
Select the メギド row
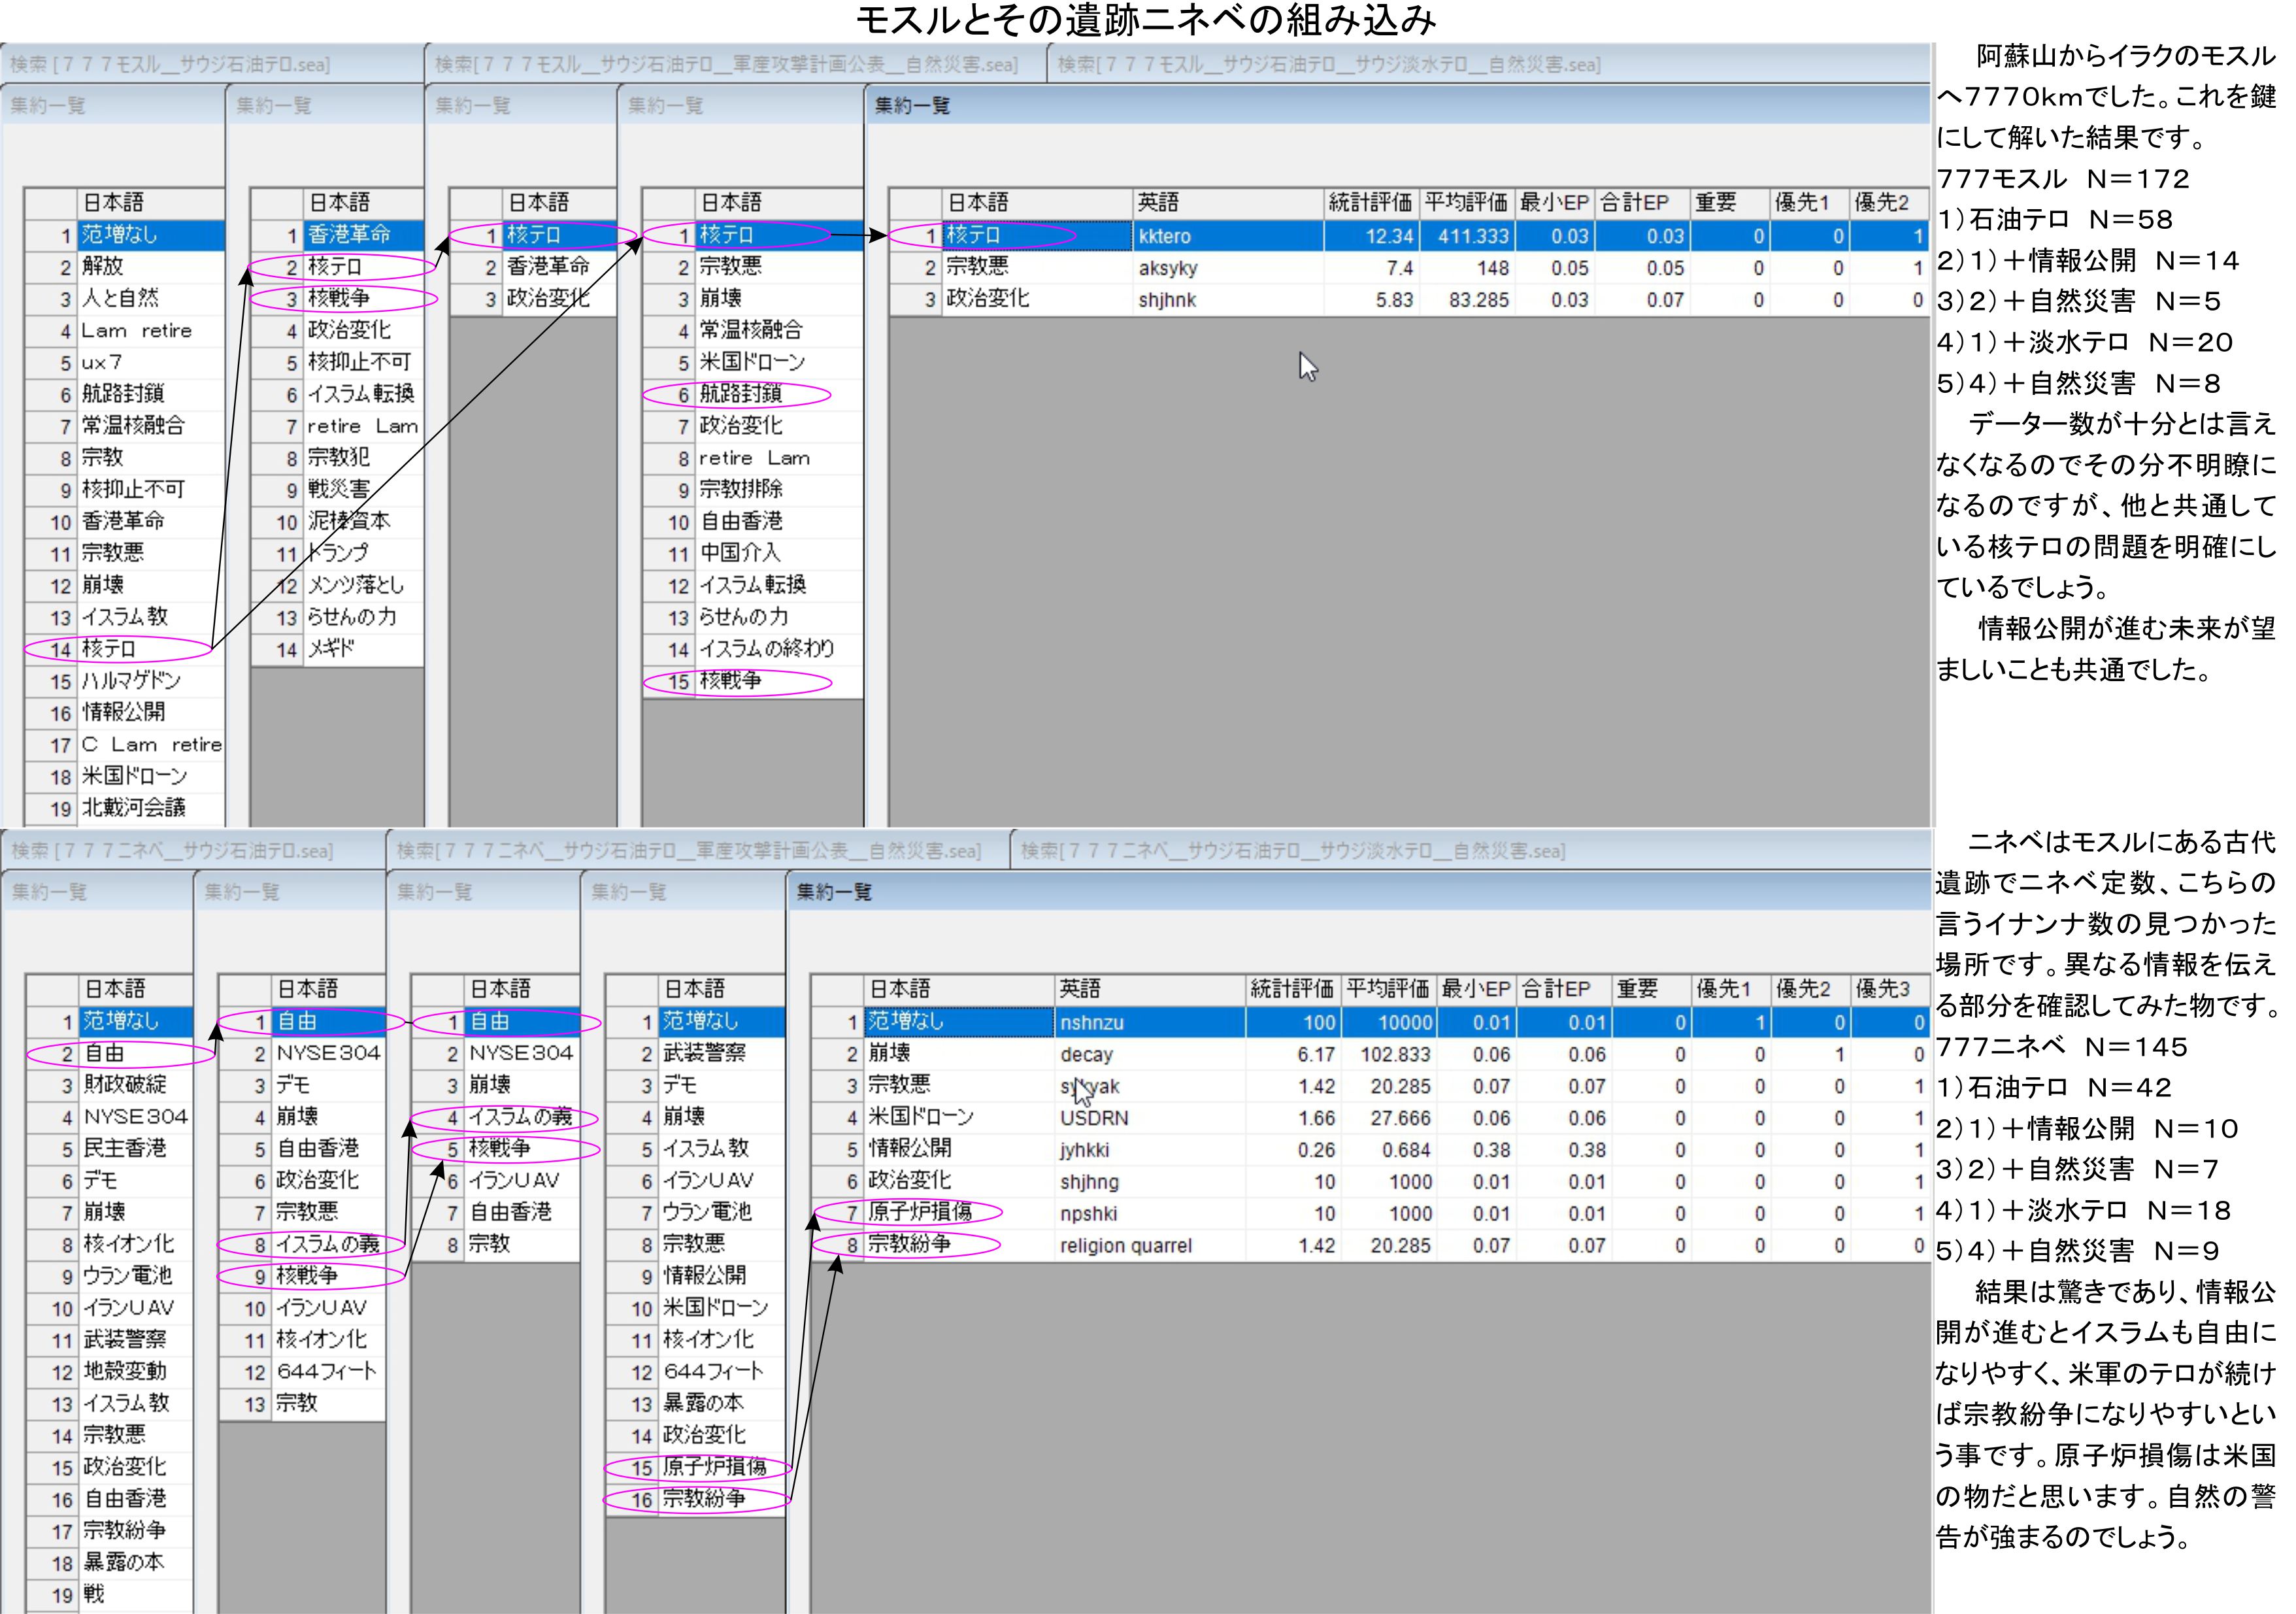pos(331,649)
